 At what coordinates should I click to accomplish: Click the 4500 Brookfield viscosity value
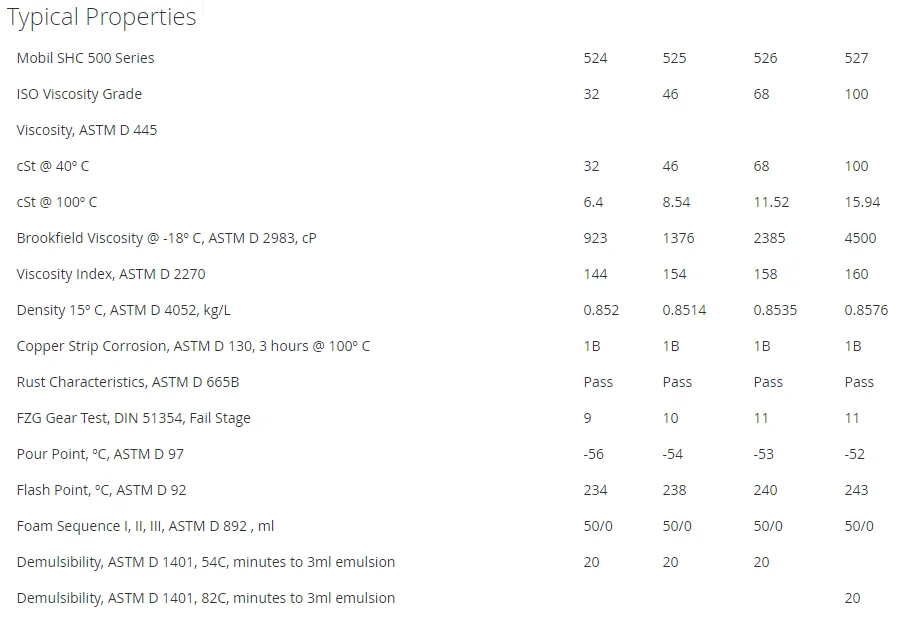coord(860,238)
